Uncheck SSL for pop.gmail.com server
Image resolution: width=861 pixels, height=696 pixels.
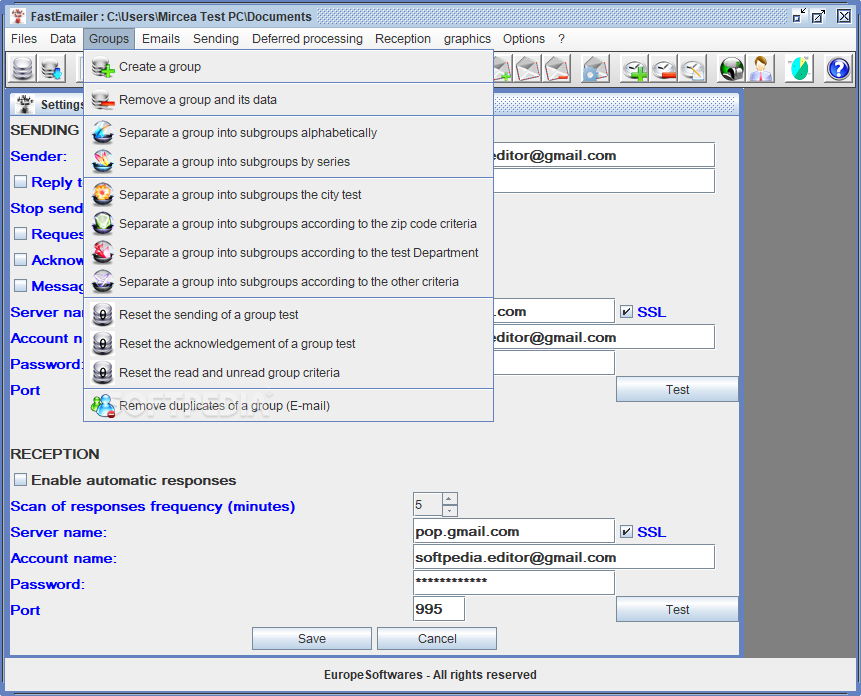(x=626, y=532)
